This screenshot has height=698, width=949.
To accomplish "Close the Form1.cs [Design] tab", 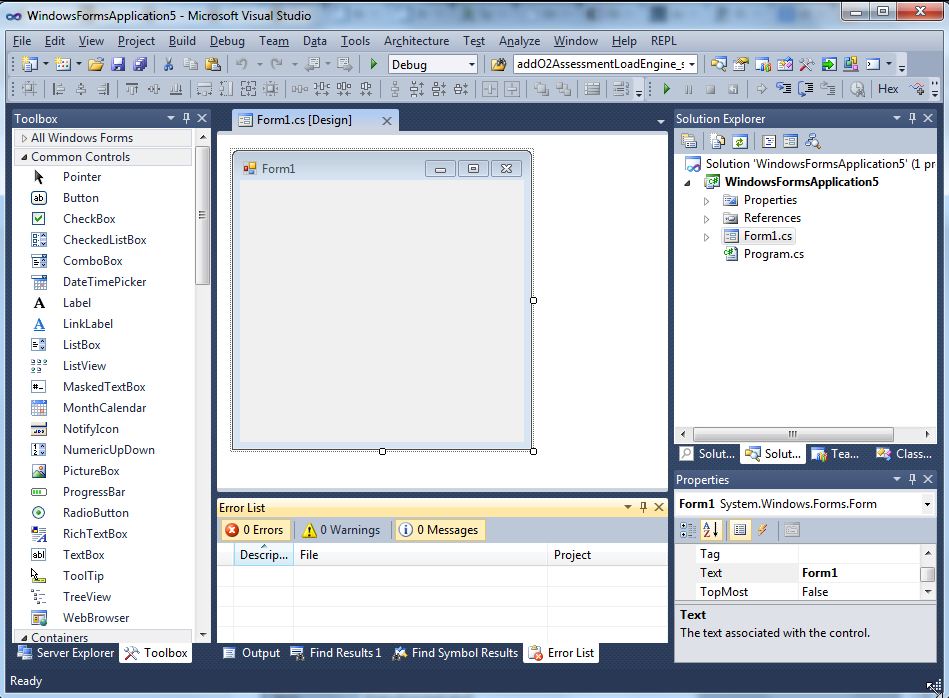I will 387,121.
